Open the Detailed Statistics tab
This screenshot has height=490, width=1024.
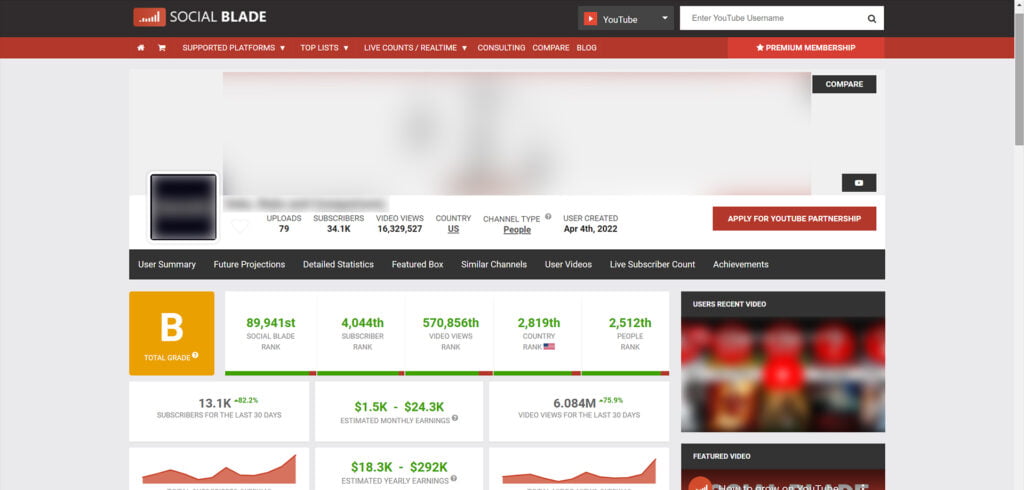click(x=338, y=264)
